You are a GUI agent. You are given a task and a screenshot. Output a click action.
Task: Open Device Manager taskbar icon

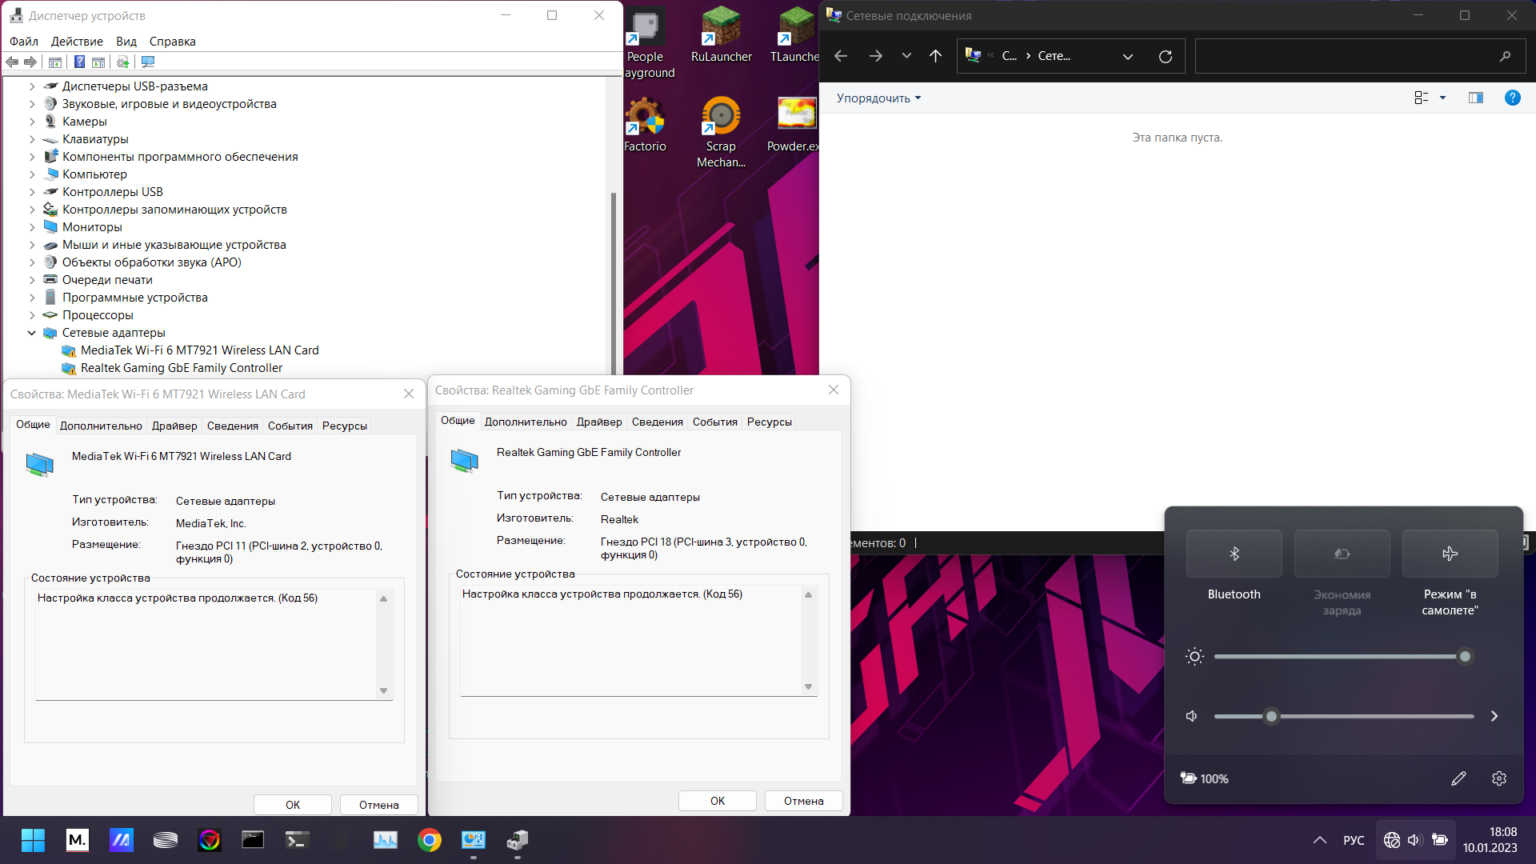click(517, 840)
